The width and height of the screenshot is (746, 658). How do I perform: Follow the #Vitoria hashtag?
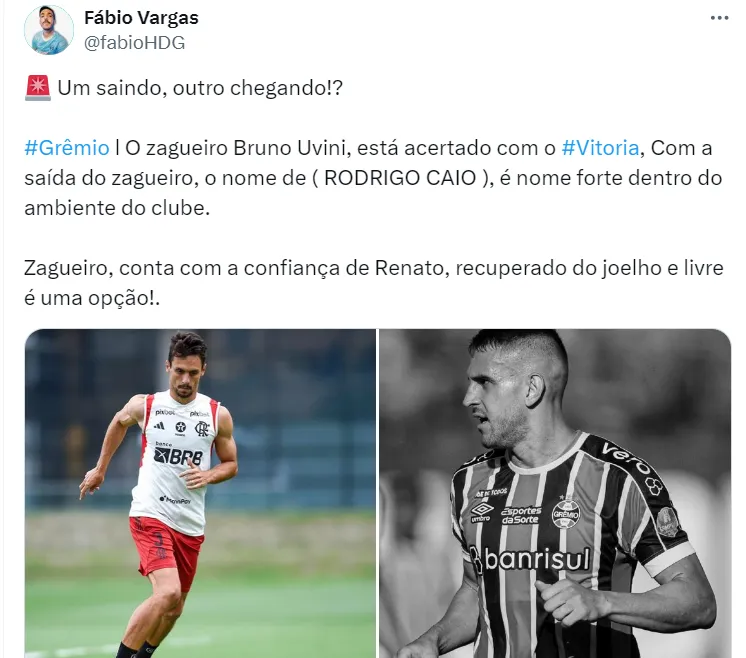[600, 148]
